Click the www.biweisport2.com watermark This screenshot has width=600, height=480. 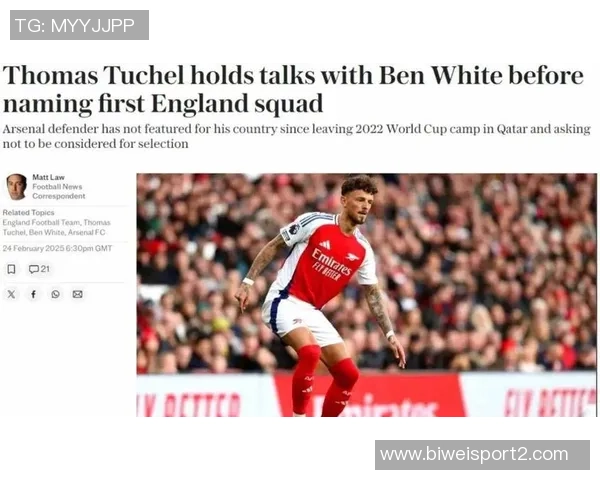pos(482,455)
